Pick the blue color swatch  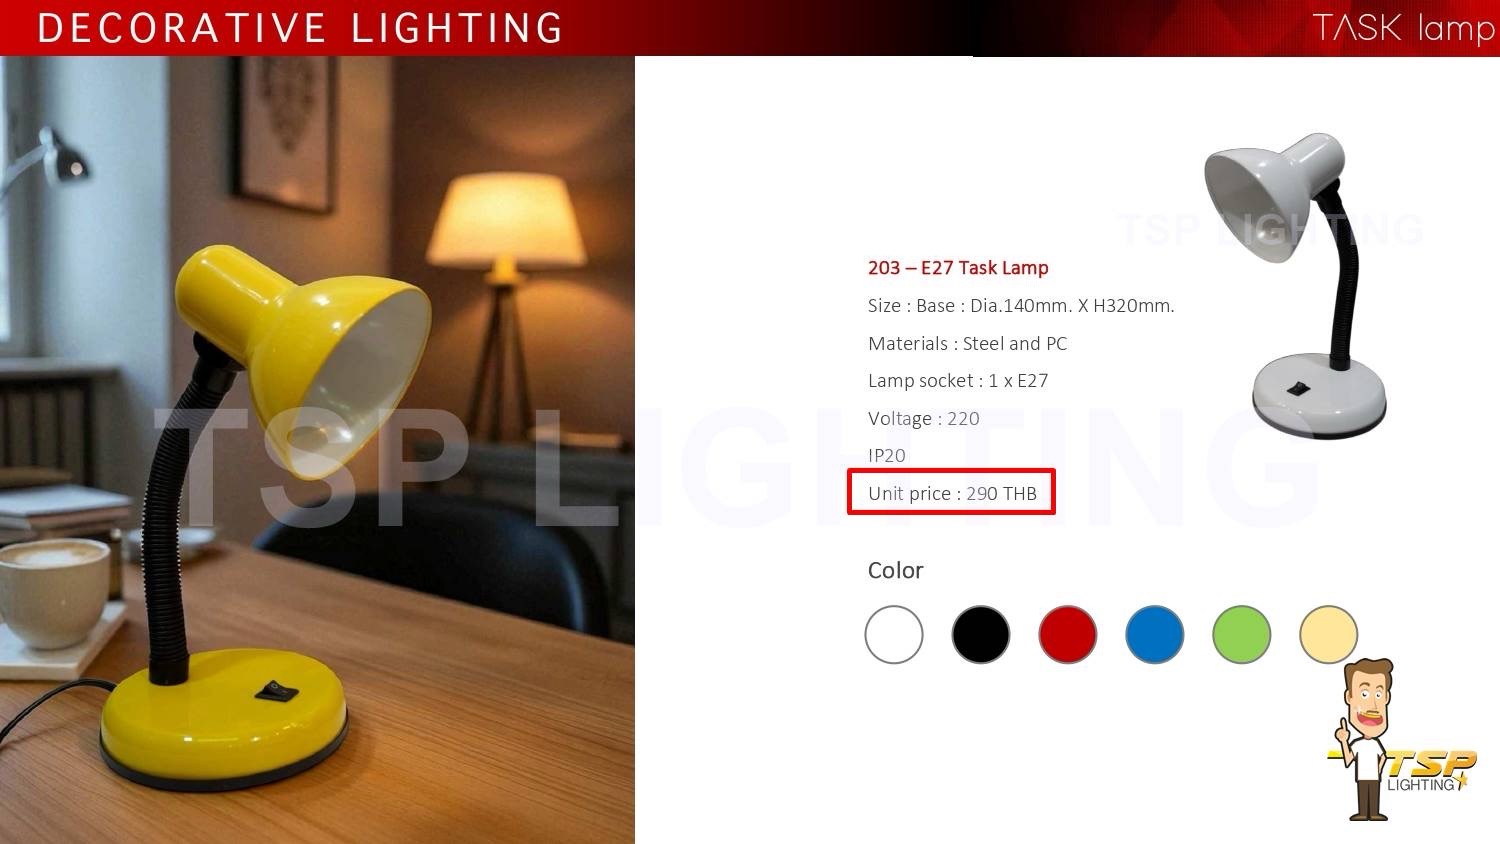[x=1155, y=634]
